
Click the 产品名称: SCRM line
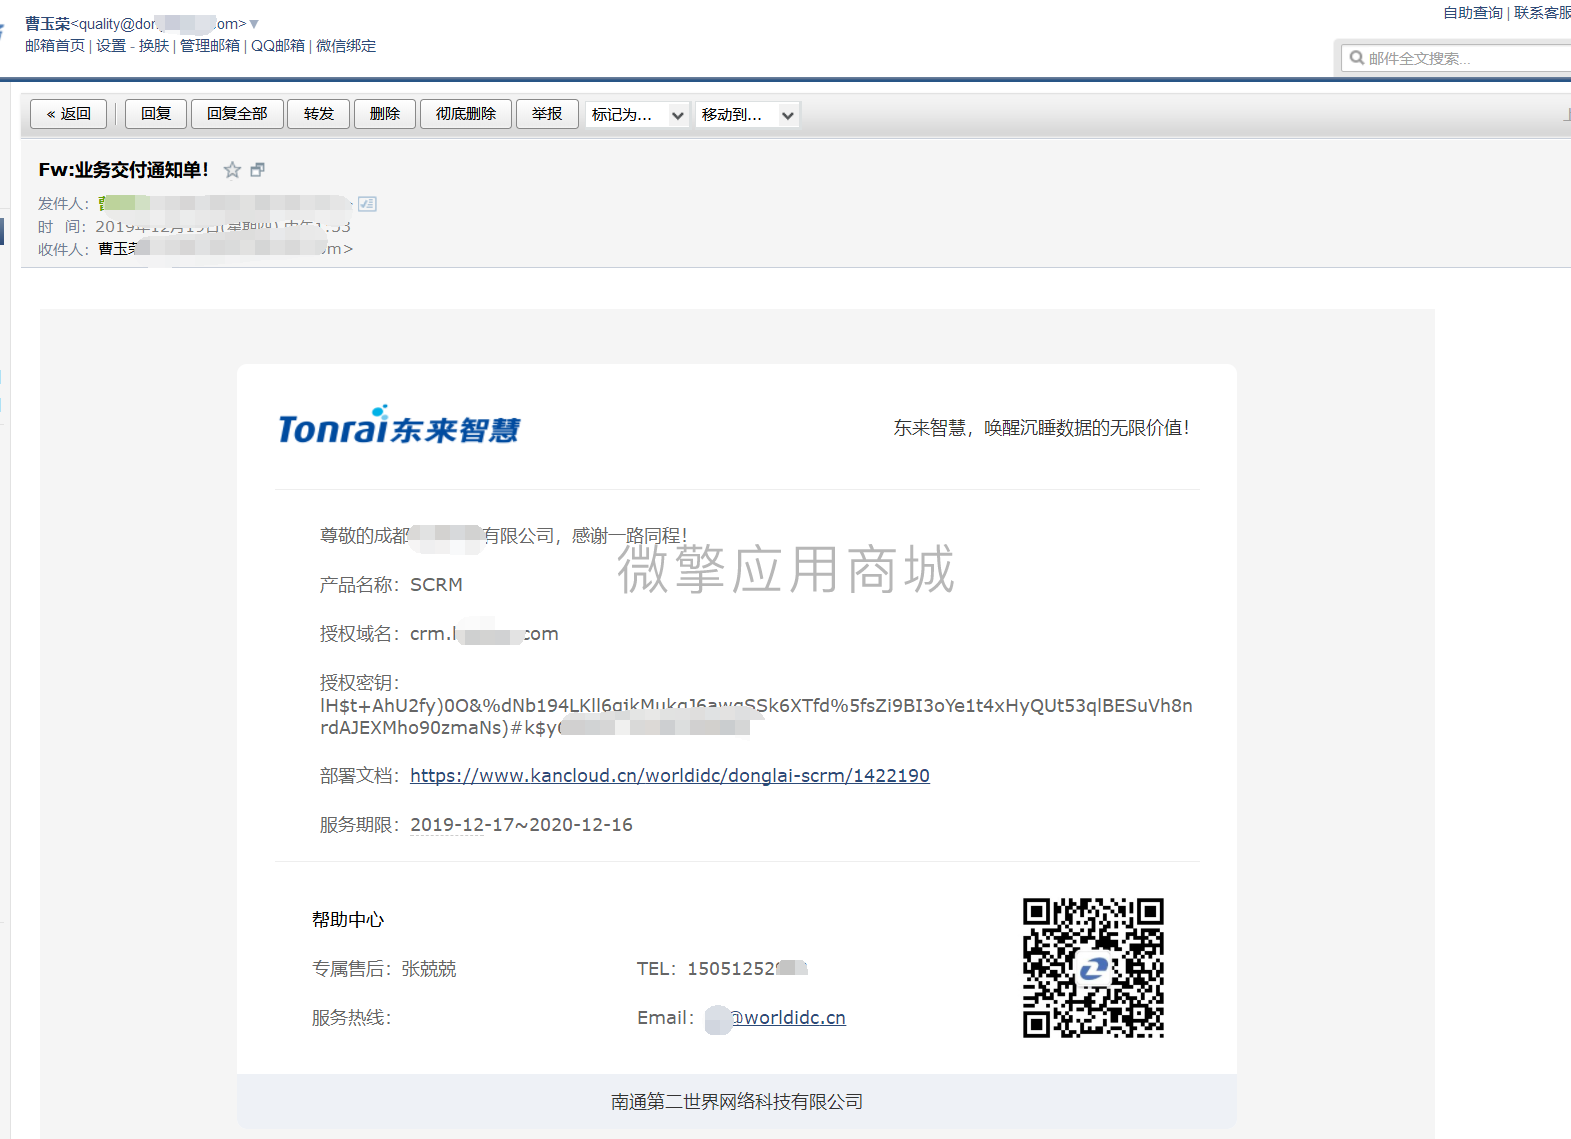(391, 585)
